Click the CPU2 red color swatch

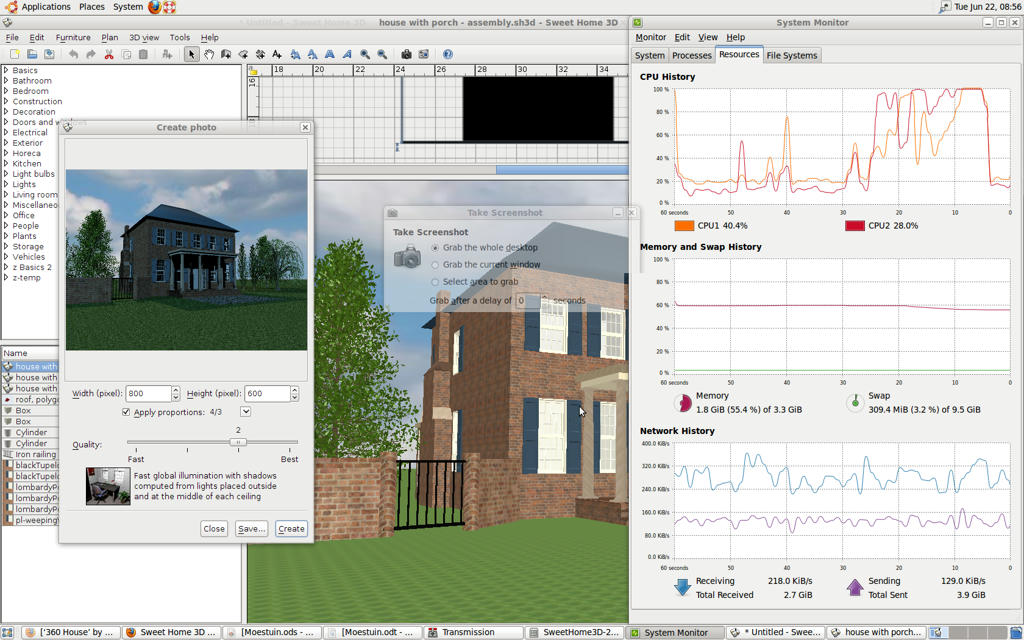[855, 226]
